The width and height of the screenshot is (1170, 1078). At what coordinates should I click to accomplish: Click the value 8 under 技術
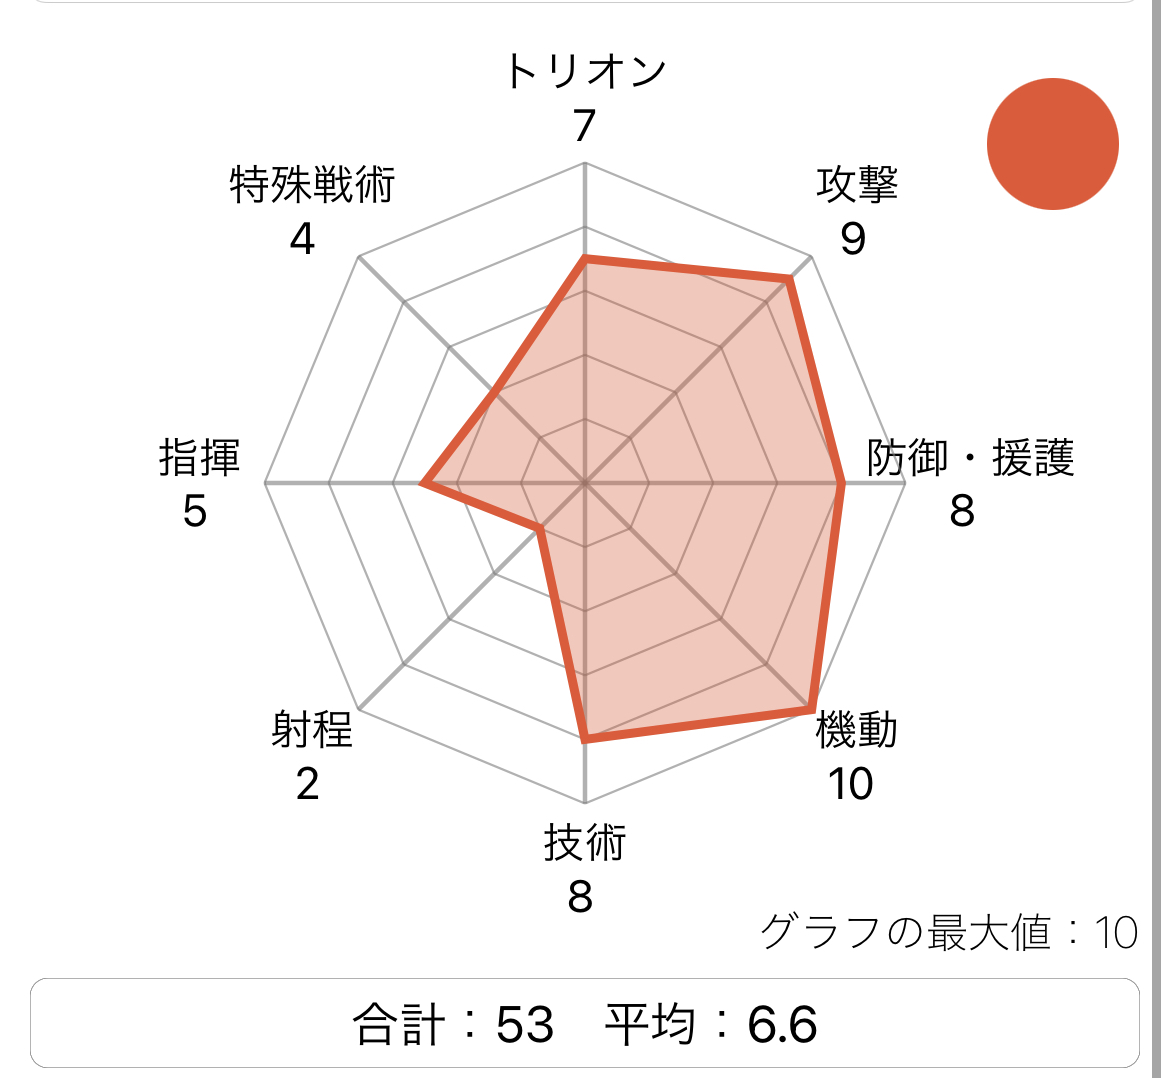tap(581, 898)
